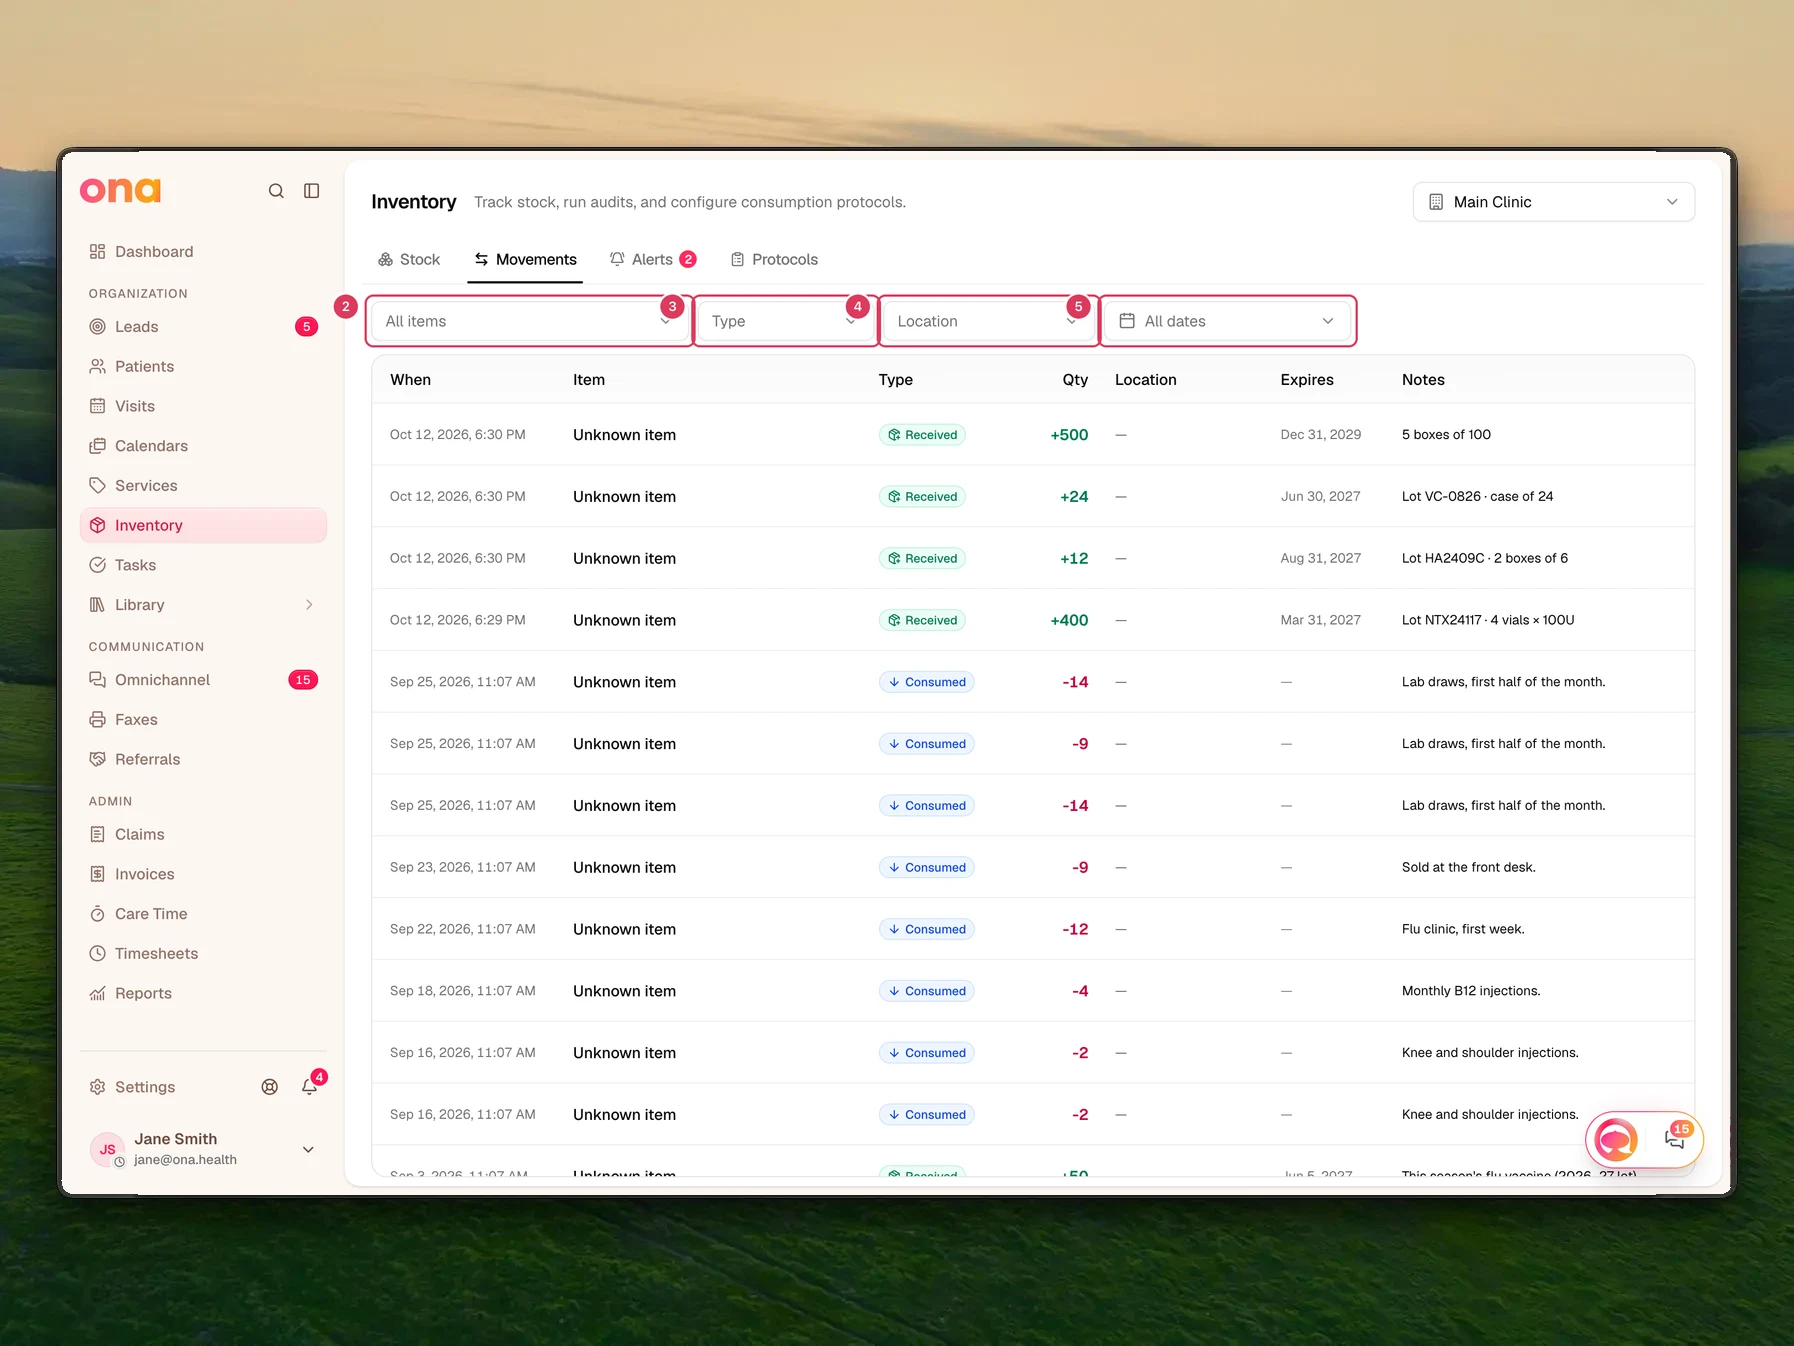This screenshot has width=1794, height=1346.
Task: Open the Patients section
Action: [203, 367]
